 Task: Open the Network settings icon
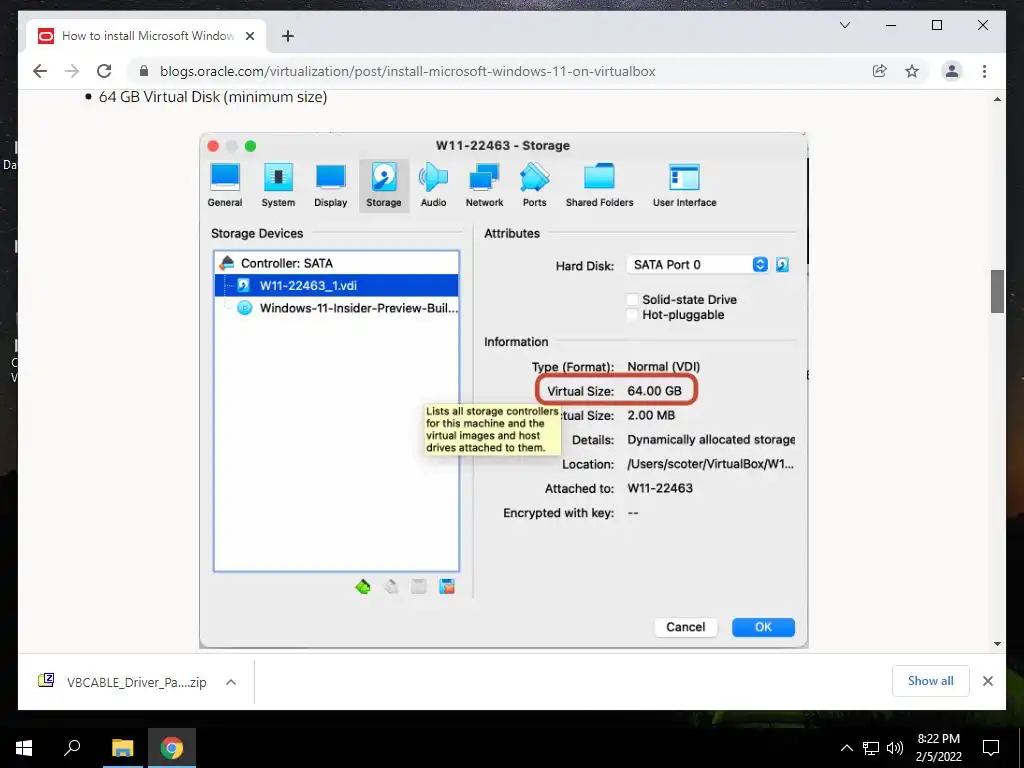[x=485, y=185]
